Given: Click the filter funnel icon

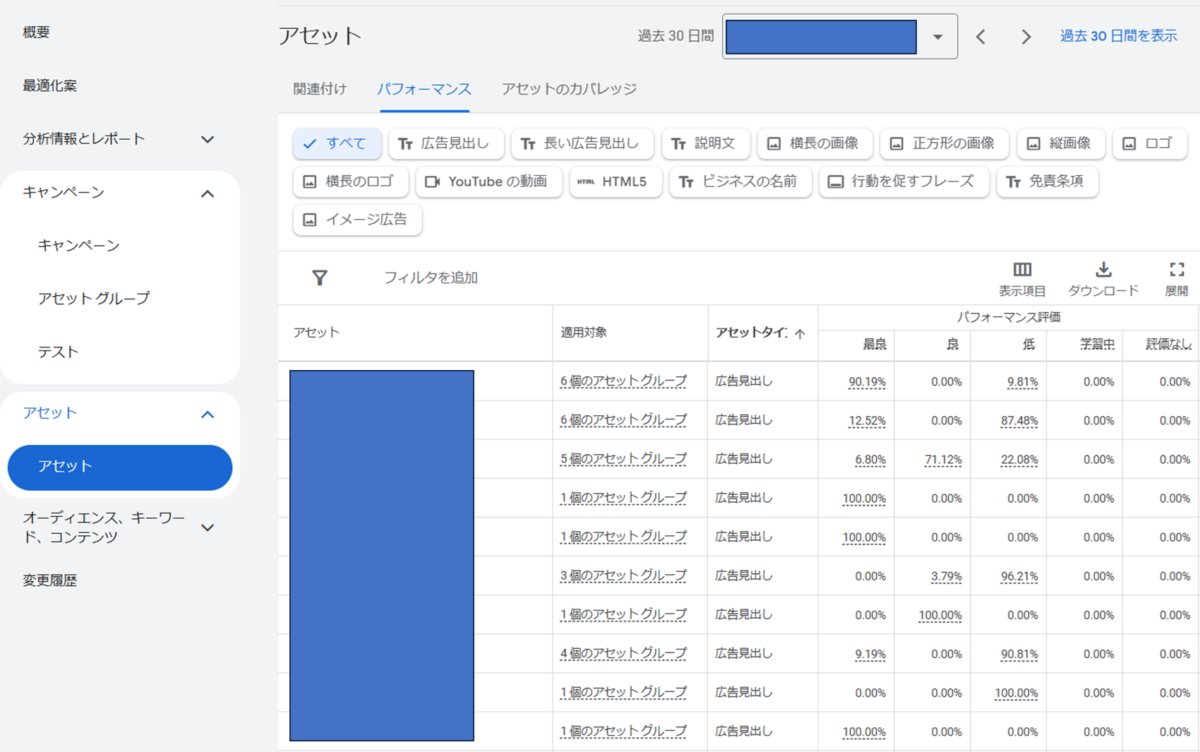Looking at the screenshot, I should [x=319, y=278].
